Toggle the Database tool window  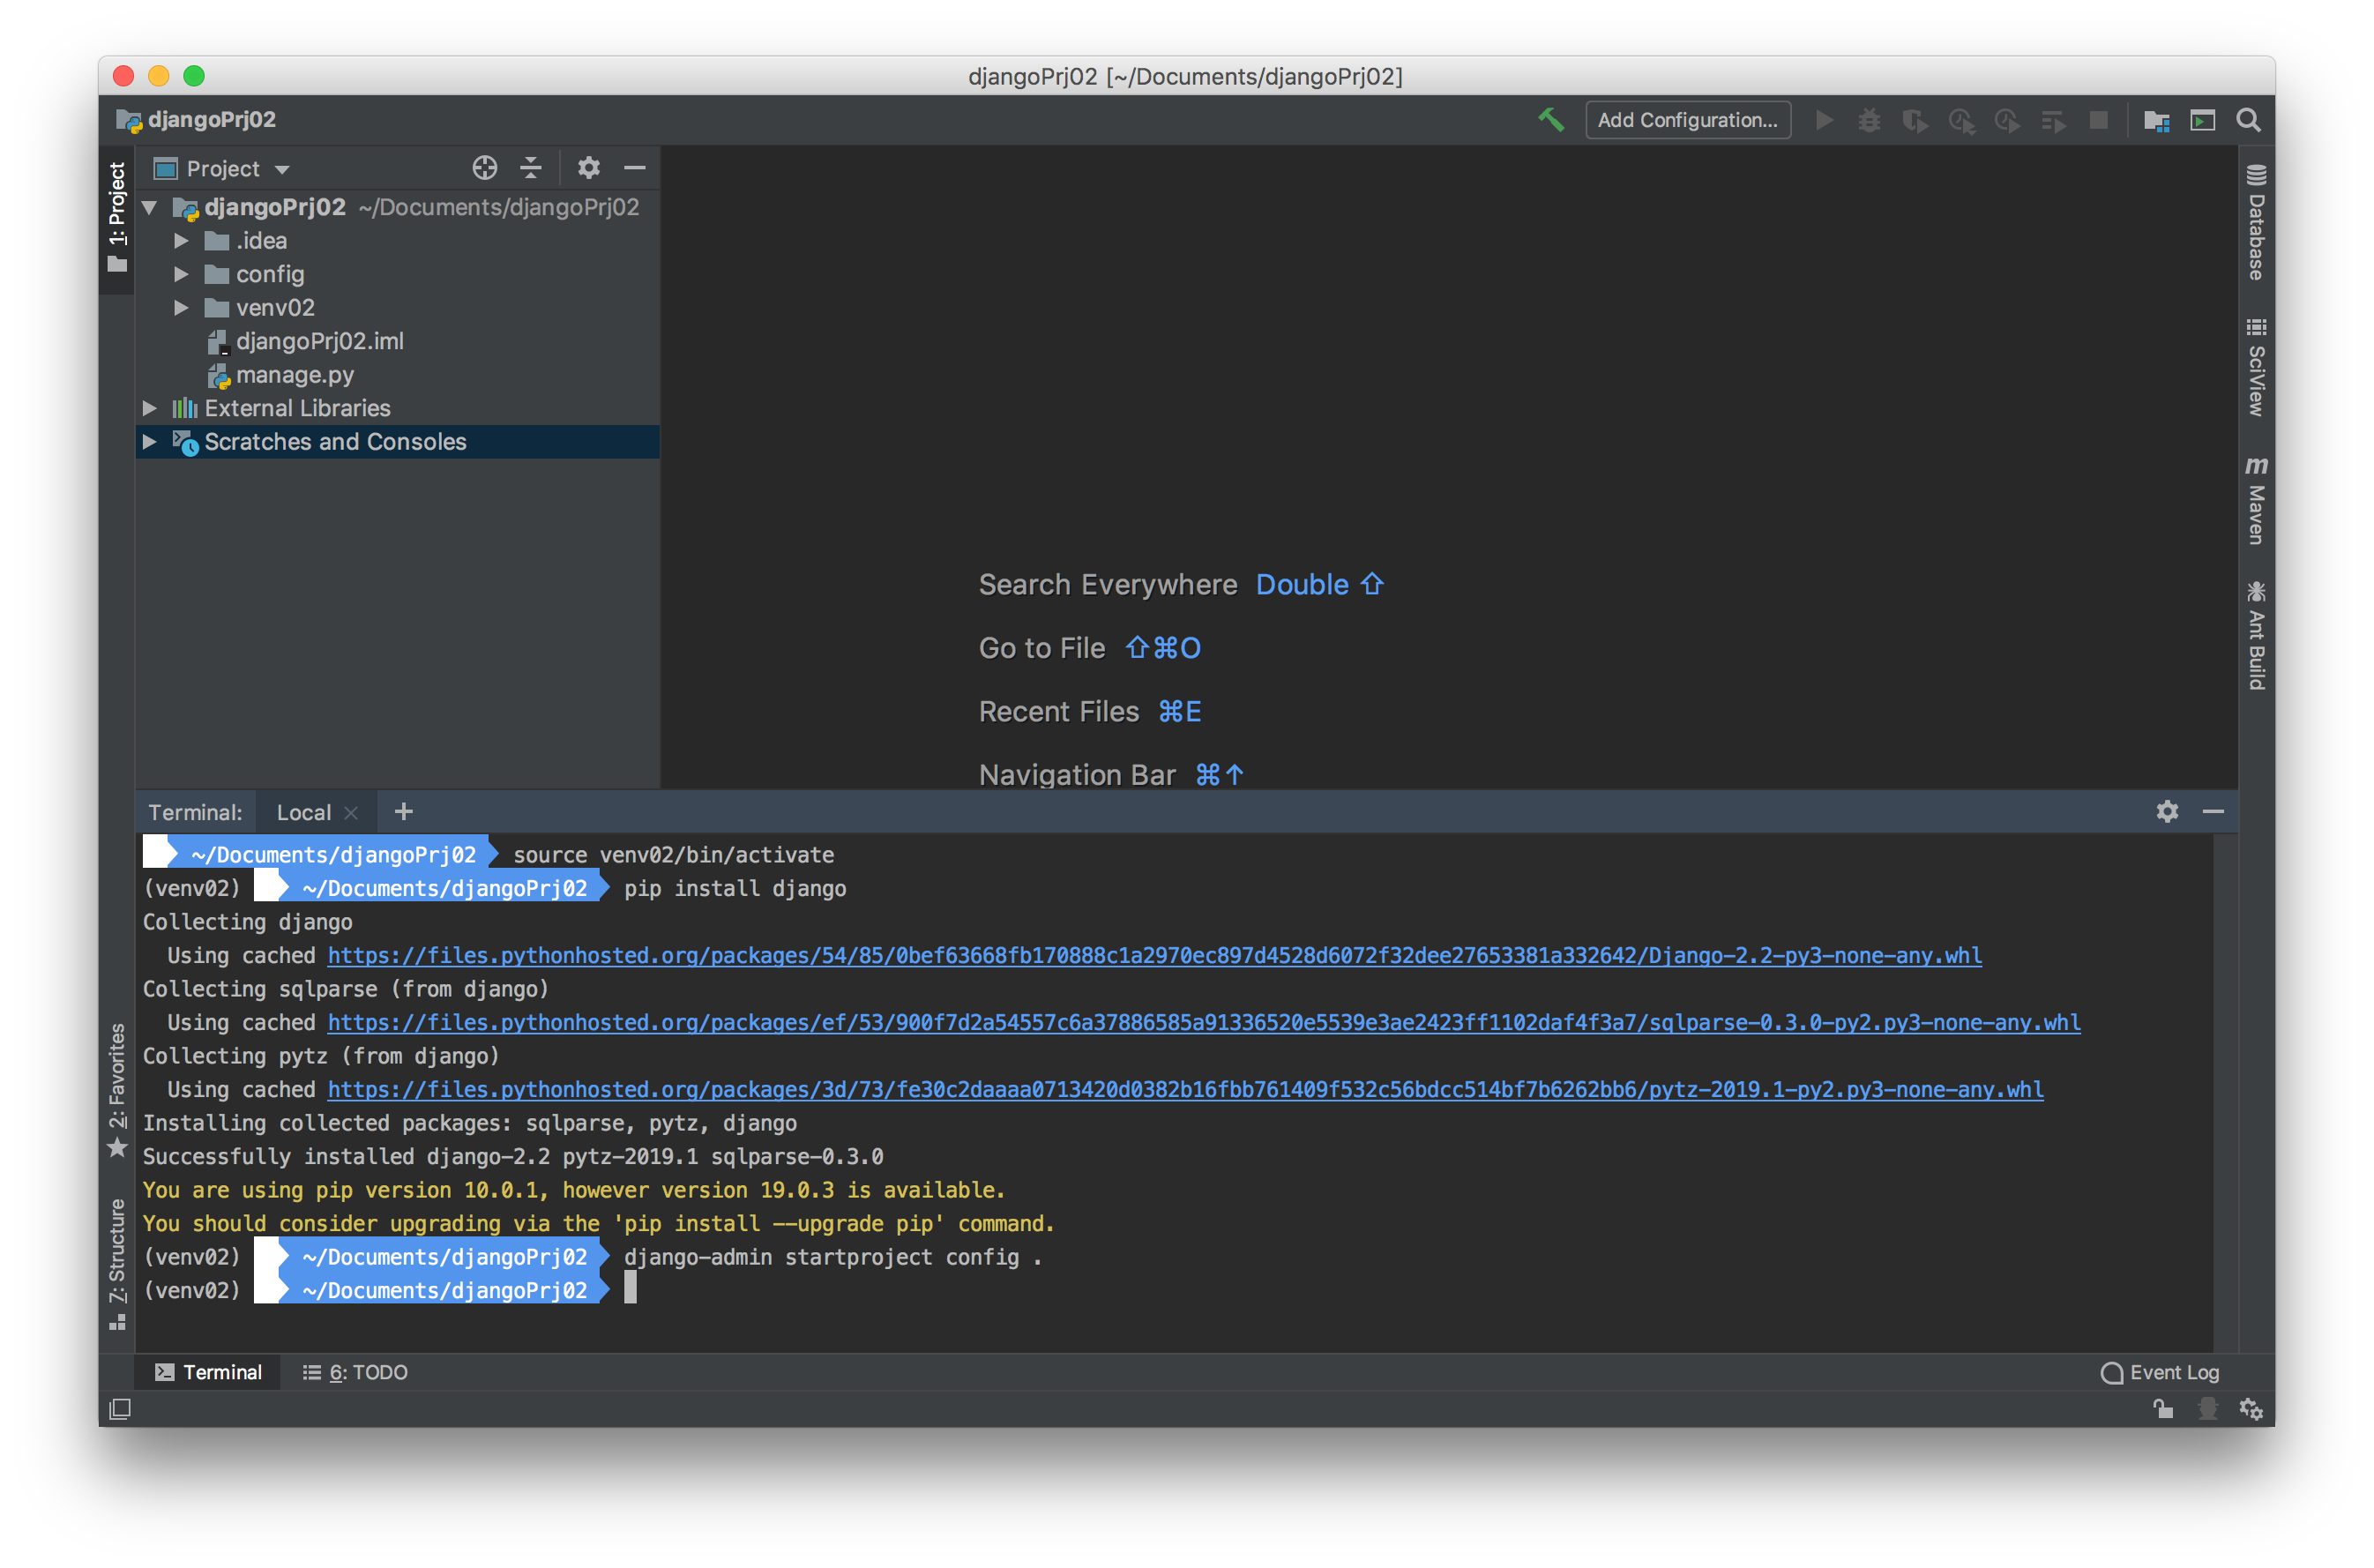tap(2256, 222)
